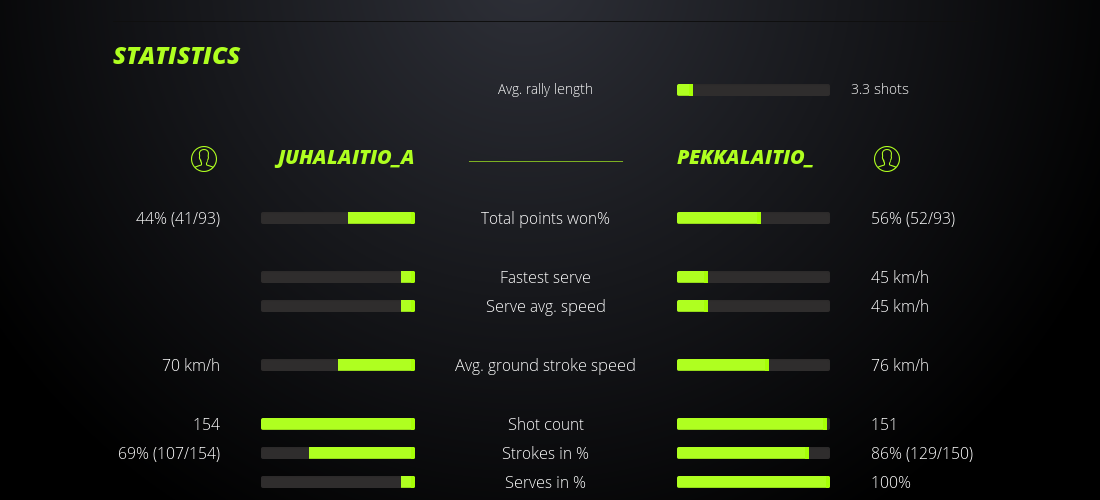This screenshot has height=500, width=1100.
Task: Click the 3.3 shots rally value
Action: (880, 89)
